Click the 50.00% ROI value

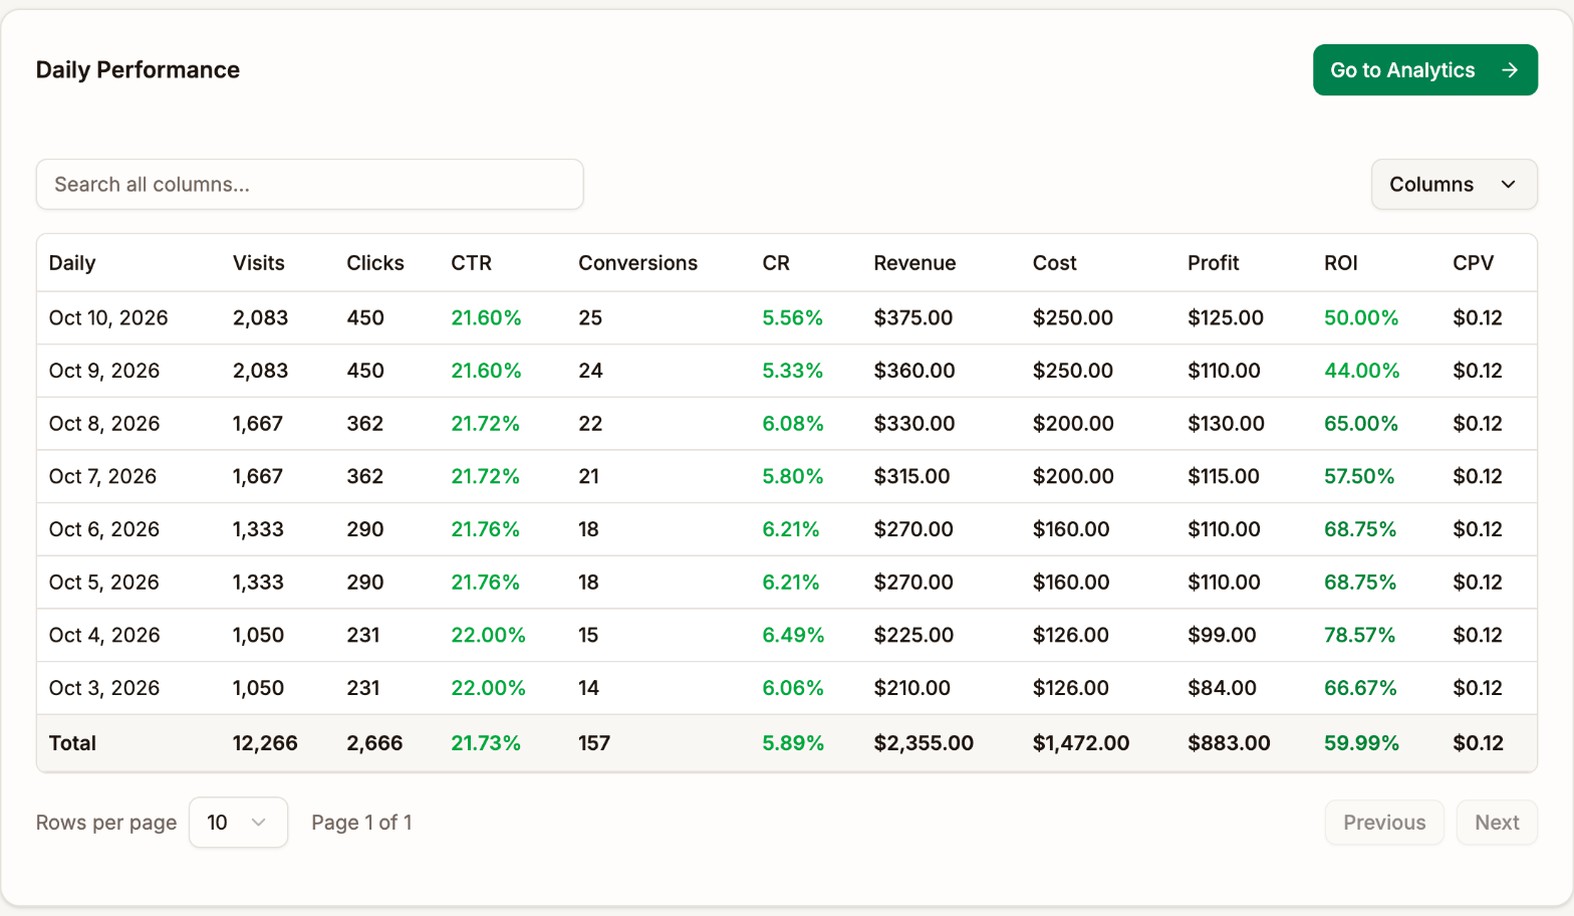[1361, 318]
